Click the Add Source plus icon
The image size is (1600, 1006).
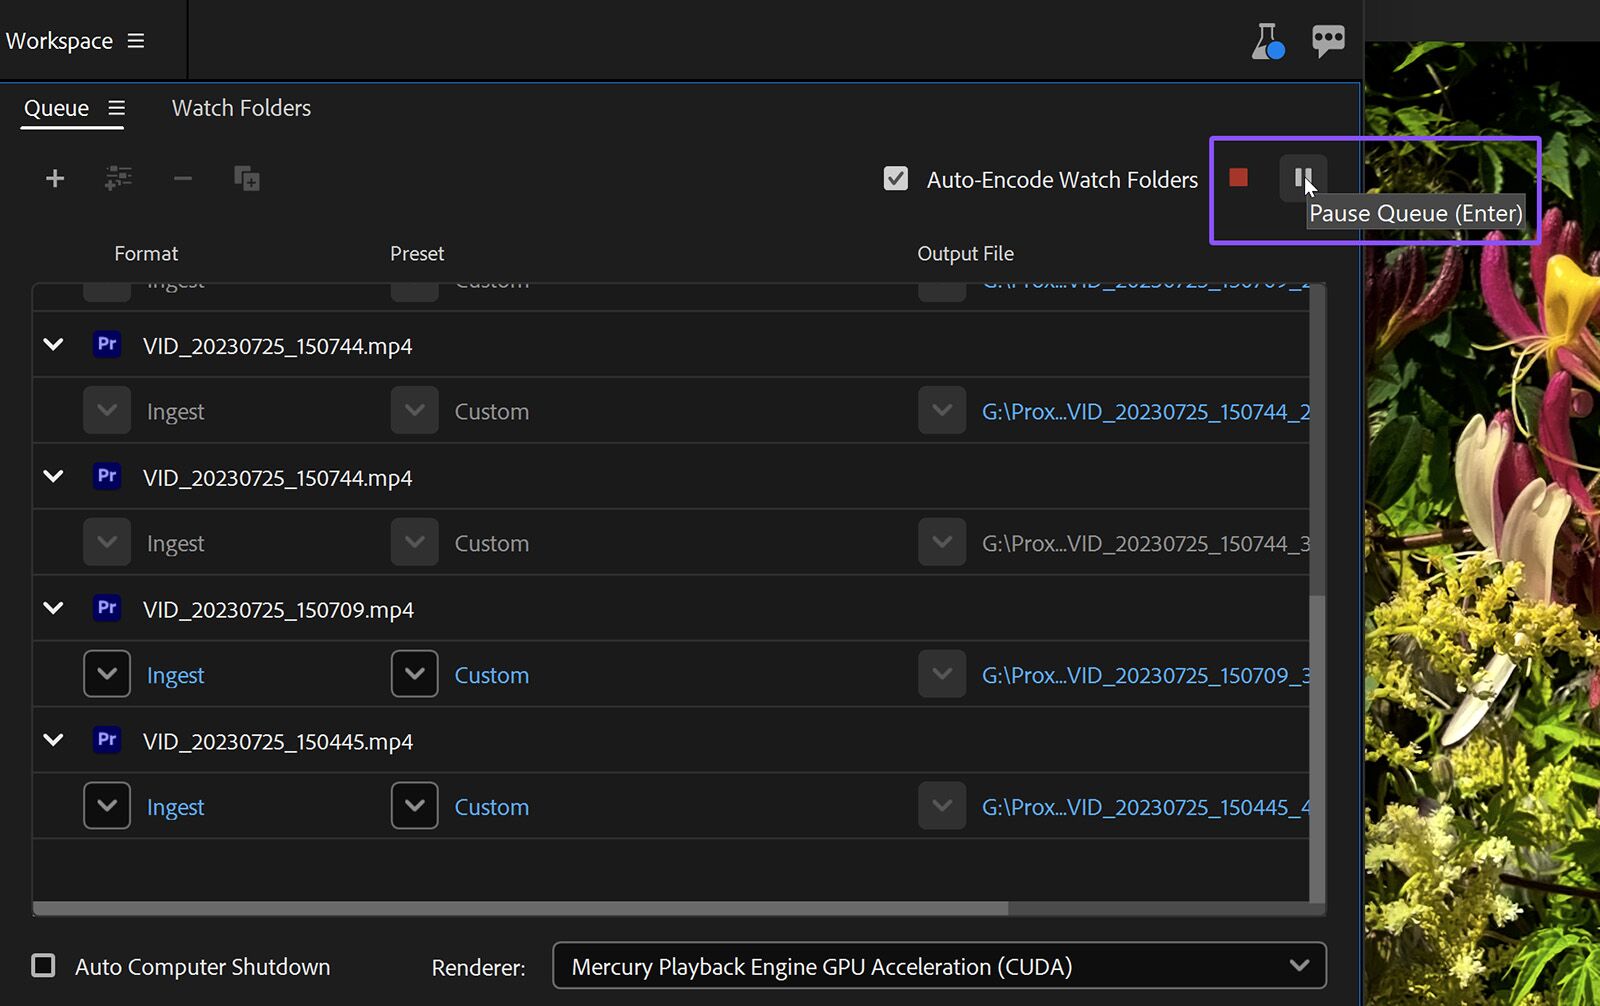tap(55, 179)
